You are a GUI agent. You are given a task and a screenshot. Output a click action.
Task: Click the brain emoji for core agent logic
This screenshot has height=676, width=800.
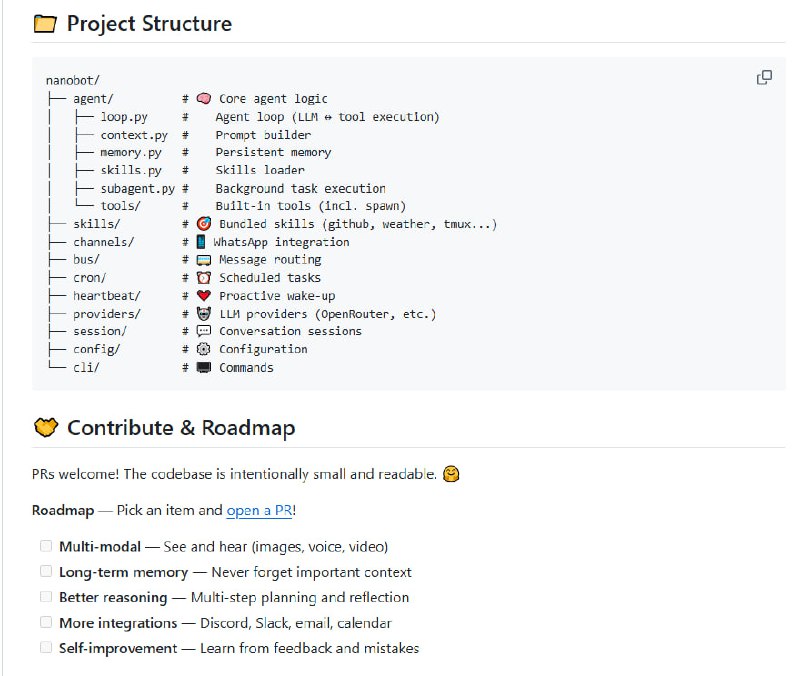[203, 99]
